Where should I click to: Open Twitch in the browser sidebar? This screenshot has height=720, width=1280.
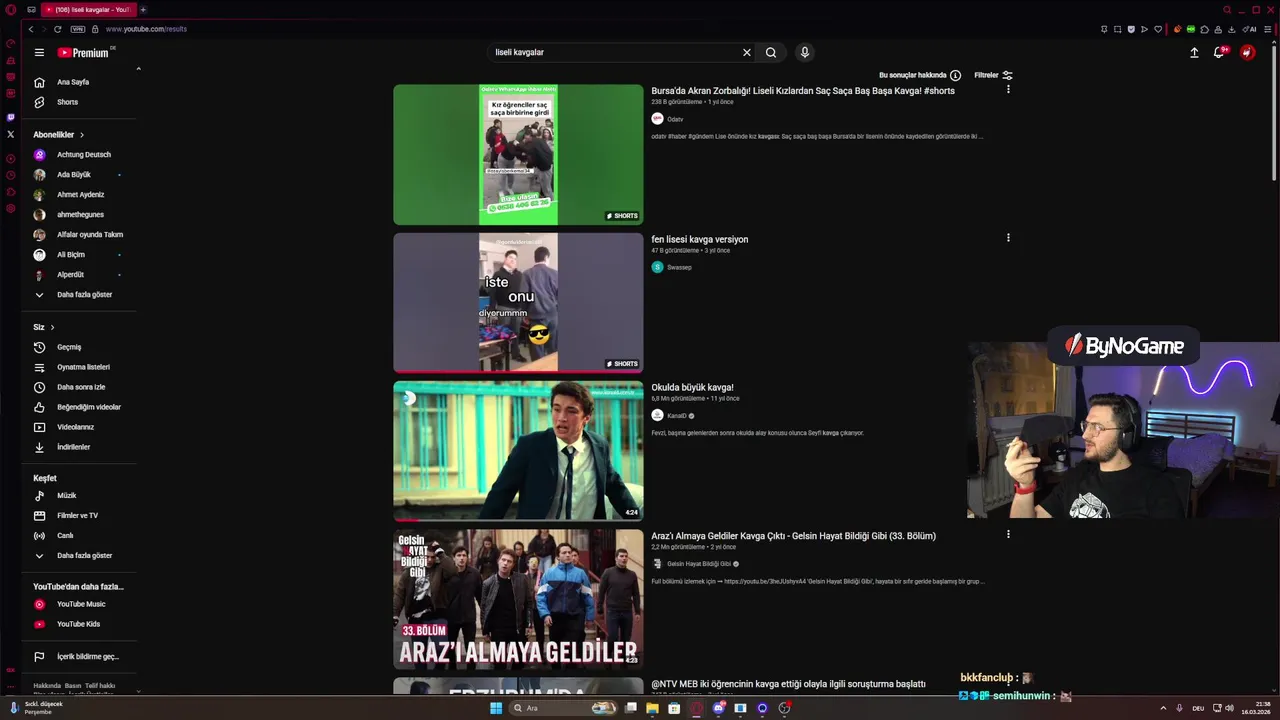[11, 117]
